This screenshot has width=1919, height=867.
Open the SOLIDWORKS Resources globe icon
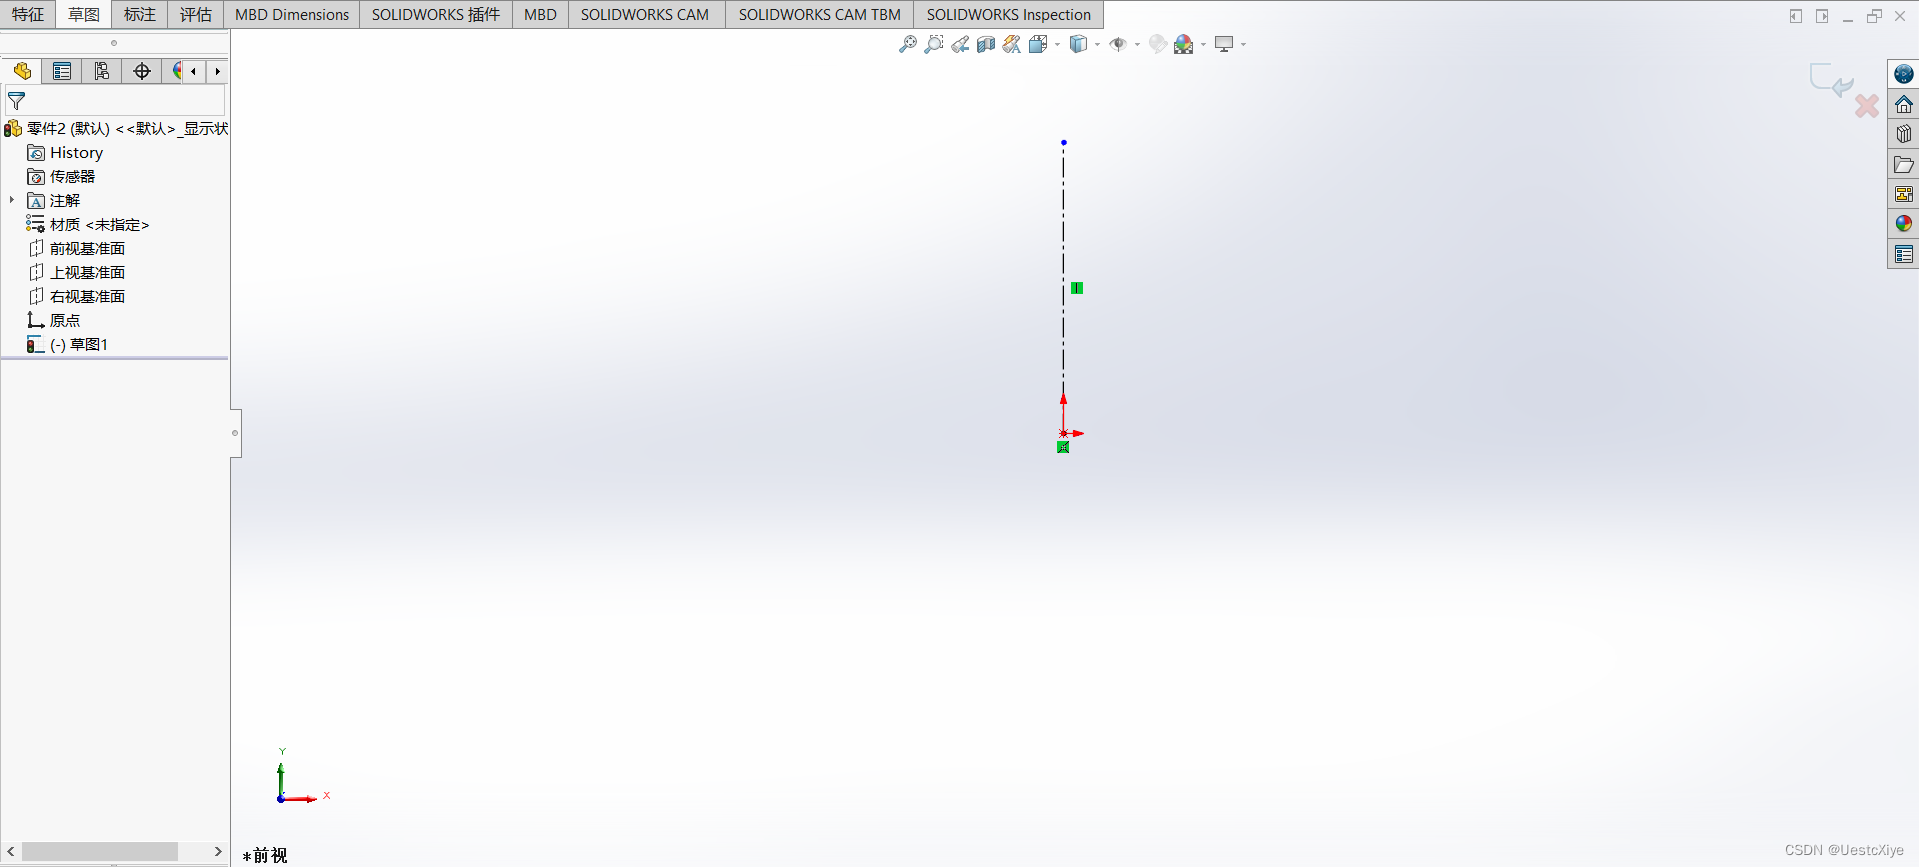1903,74
